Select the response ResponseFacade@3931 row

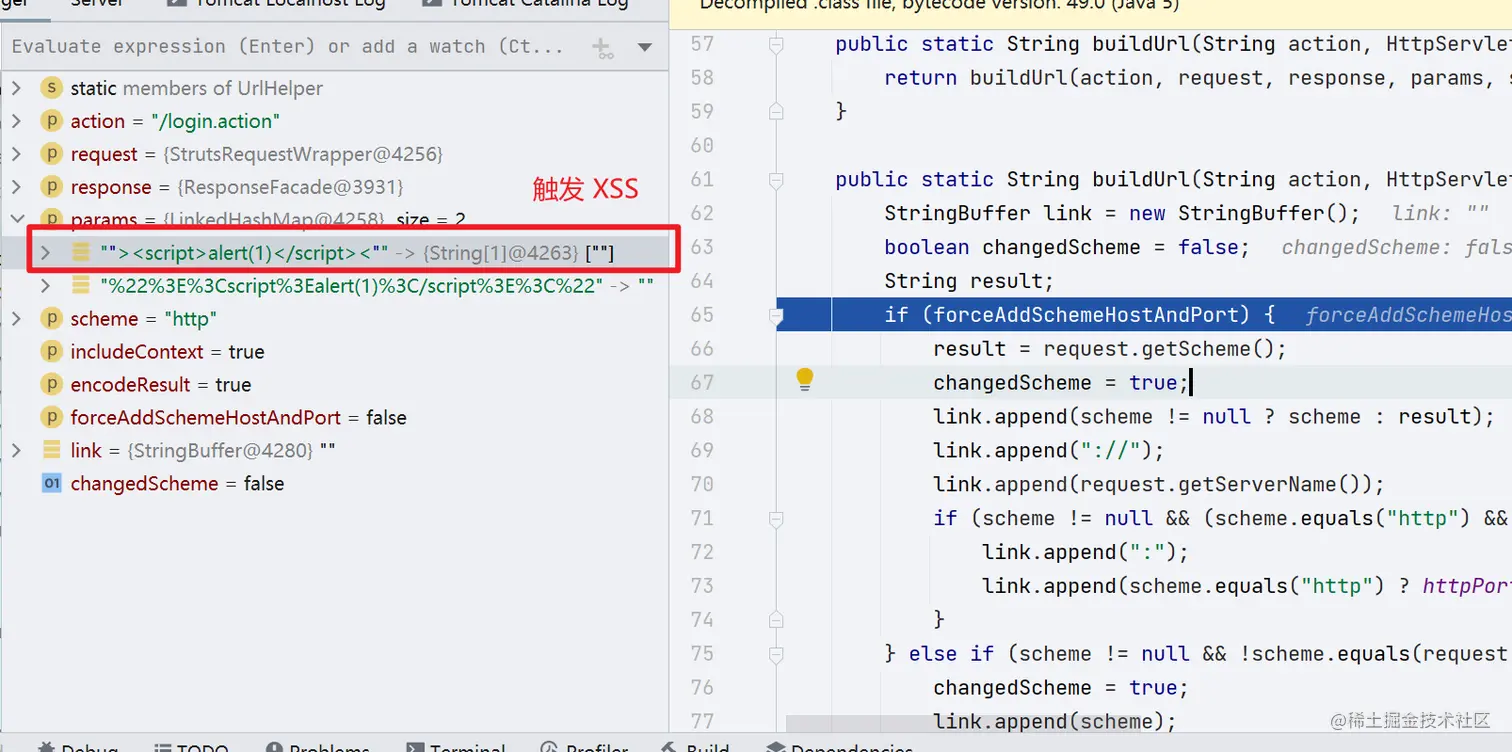click(334, 187)
